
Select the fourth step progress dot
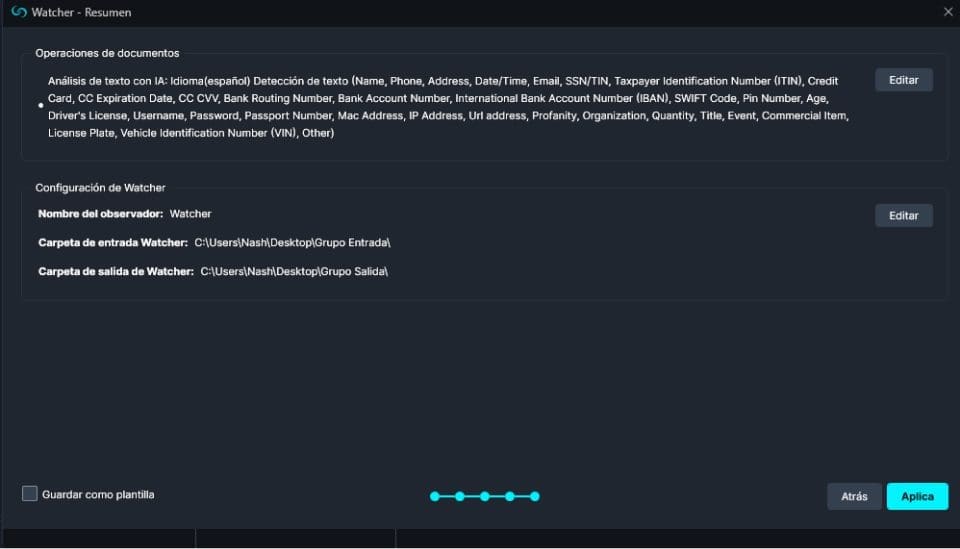tap(510, 496)
